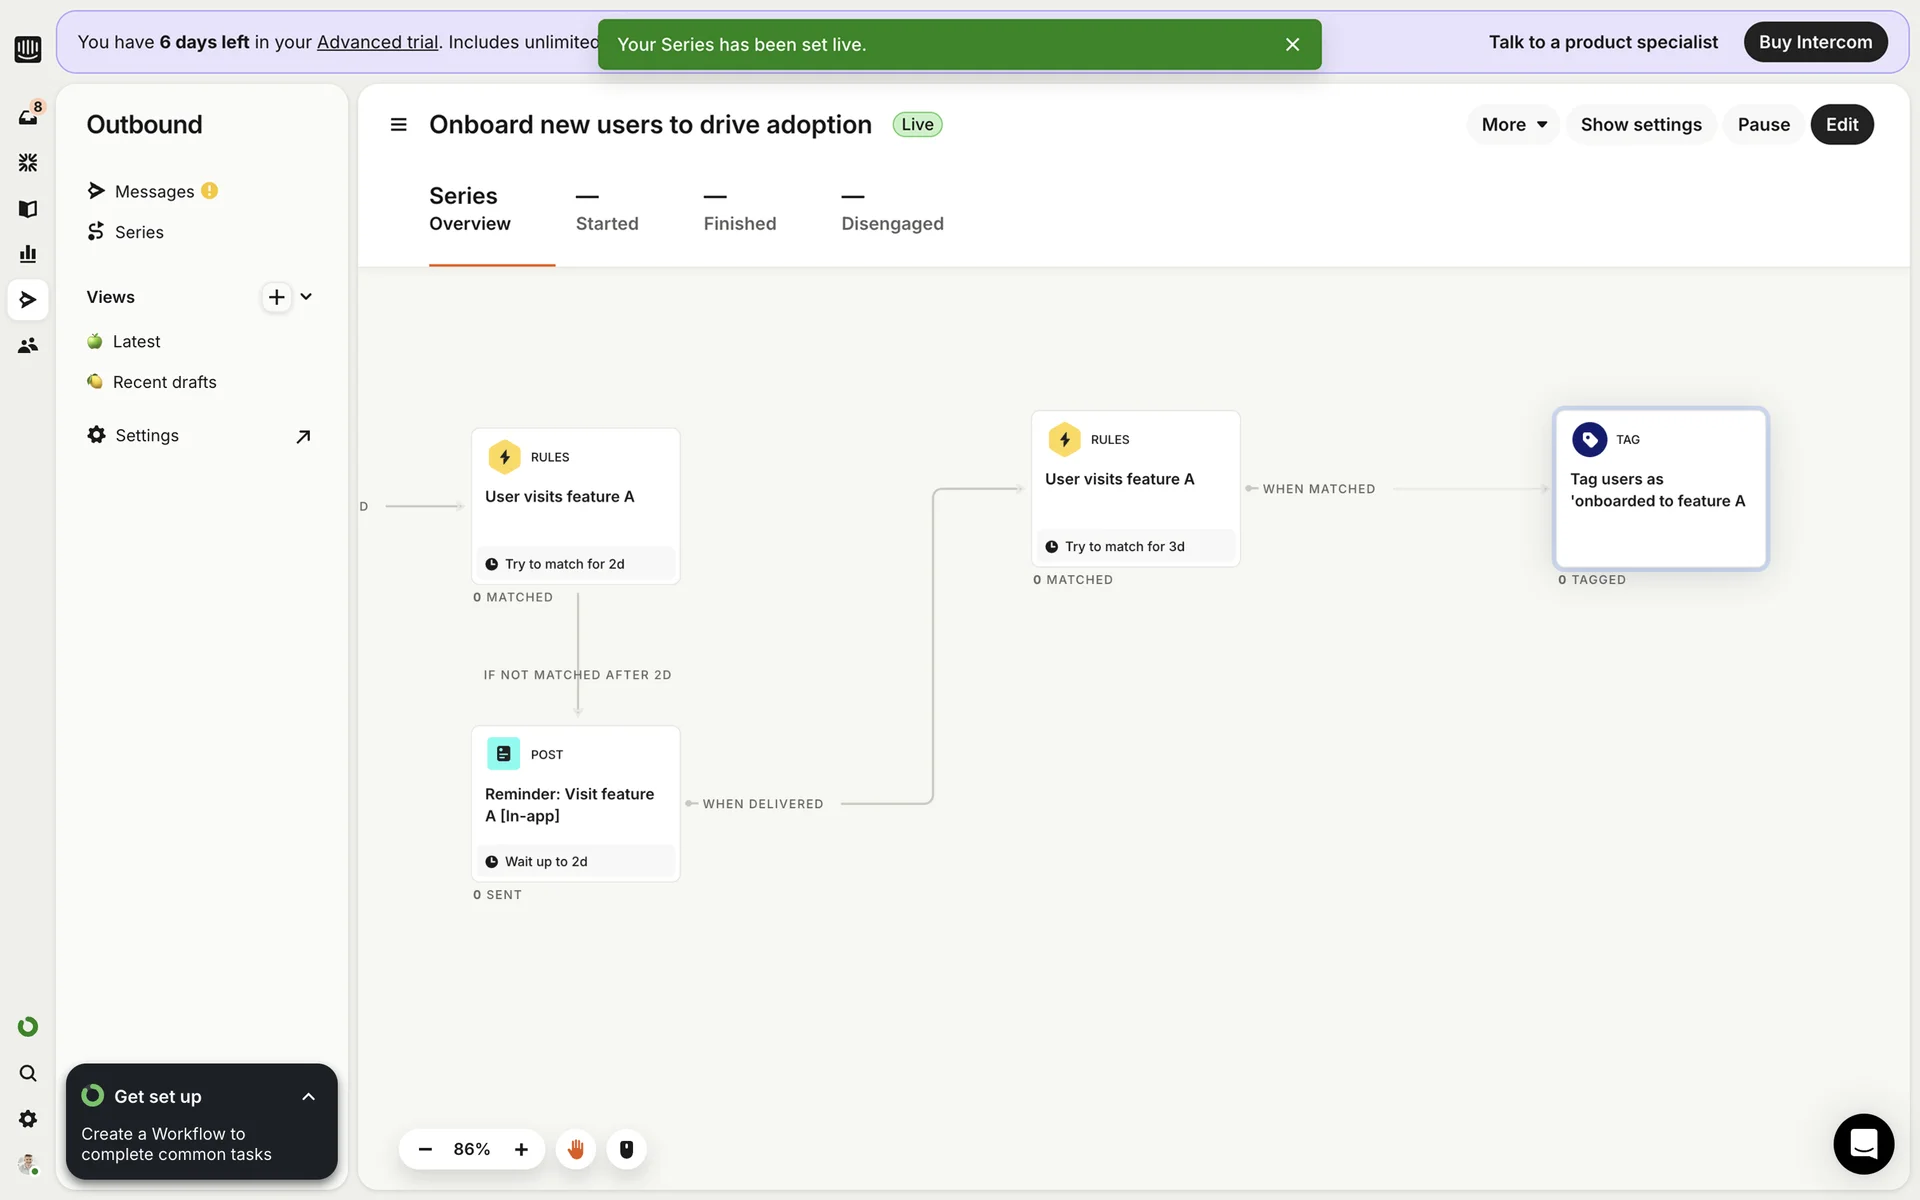1920x1200 pixels.
Task: Add a new view with plus button
Action: pyautogui.click(x=277, y=297)
